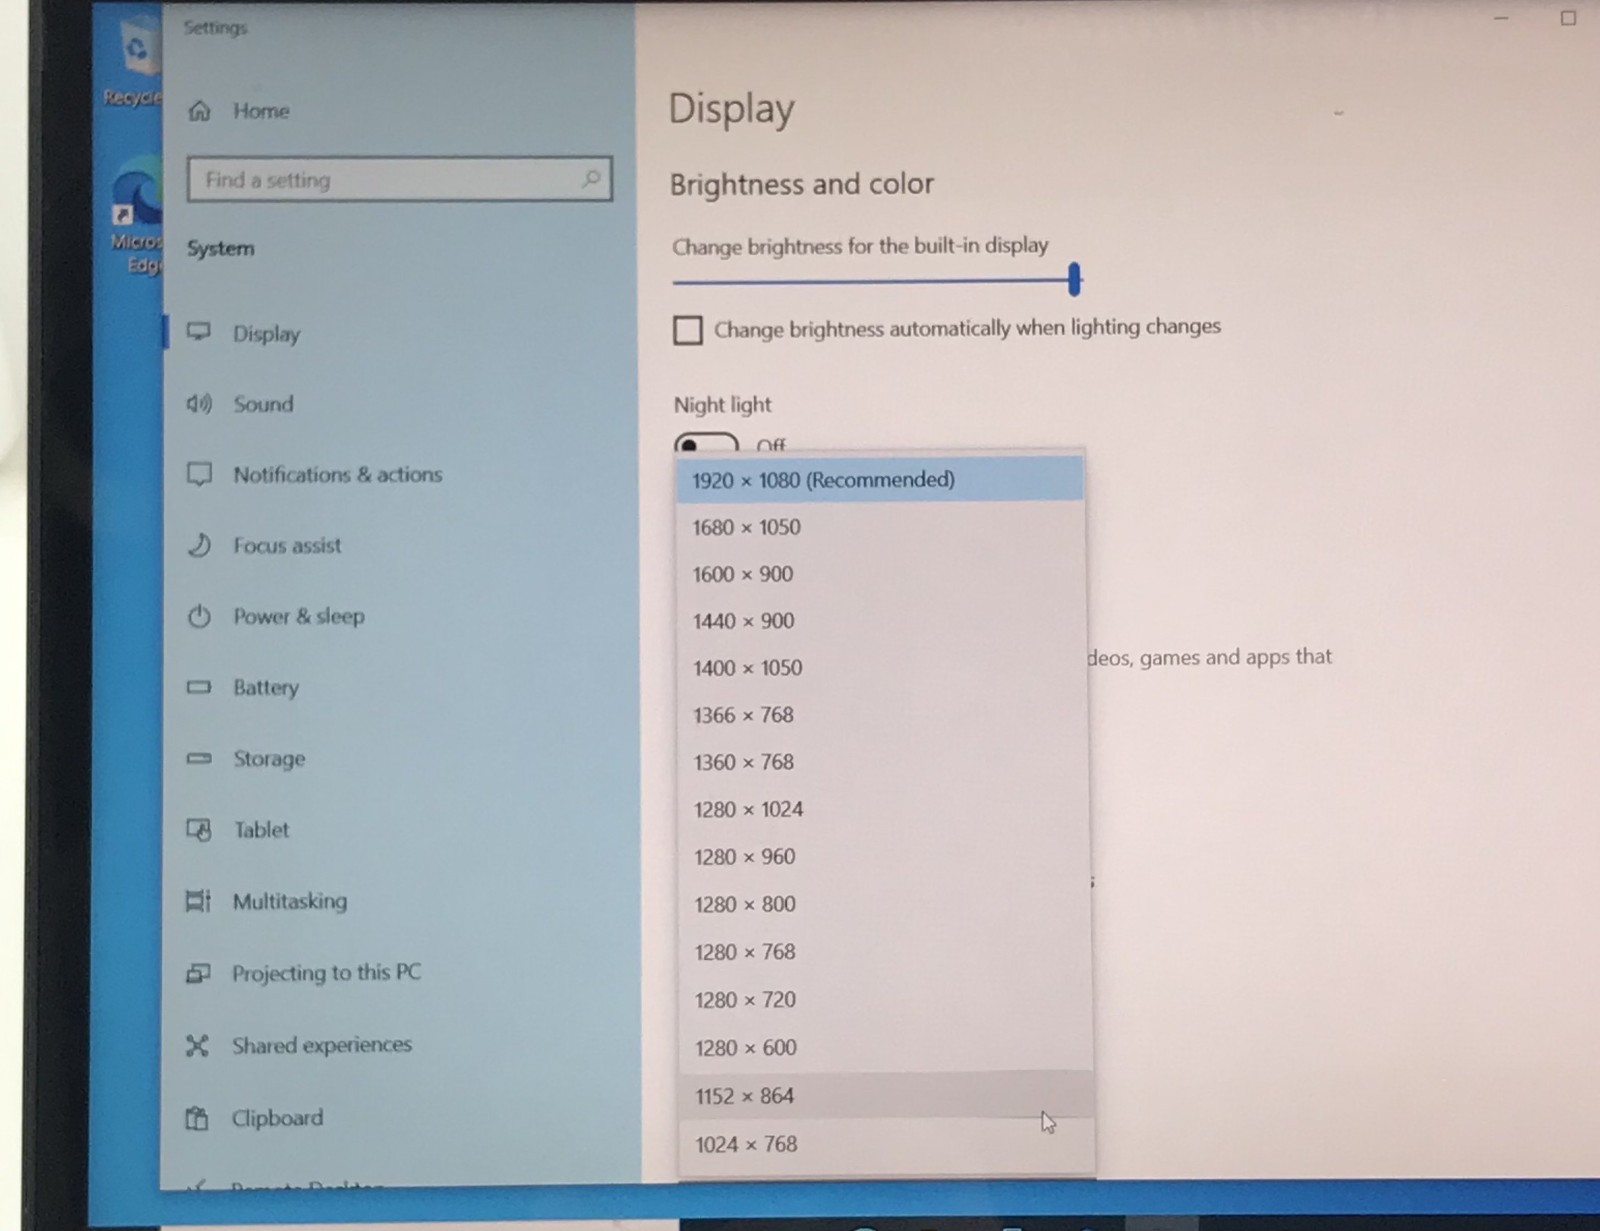The image size is (1600, 1231).
Task: Open the Projecting to this PC icon
Action: (198, 973)
